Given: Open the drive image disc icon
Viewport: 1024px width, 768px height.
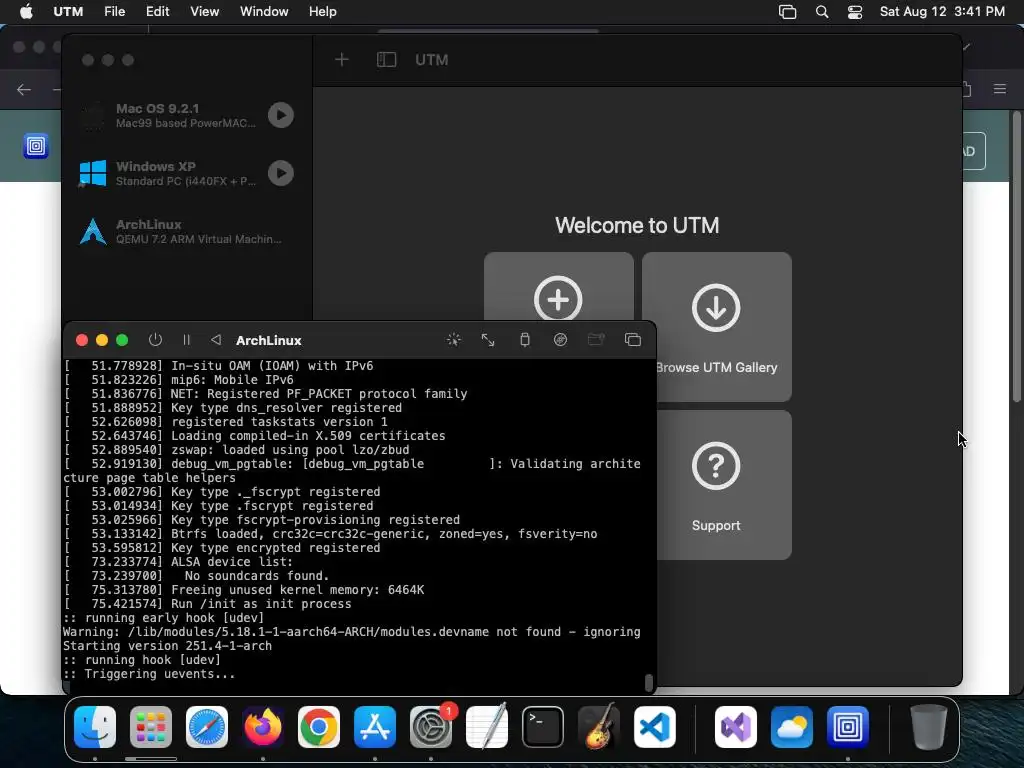Looking at the screenshot, I should (x=560, y=340).
